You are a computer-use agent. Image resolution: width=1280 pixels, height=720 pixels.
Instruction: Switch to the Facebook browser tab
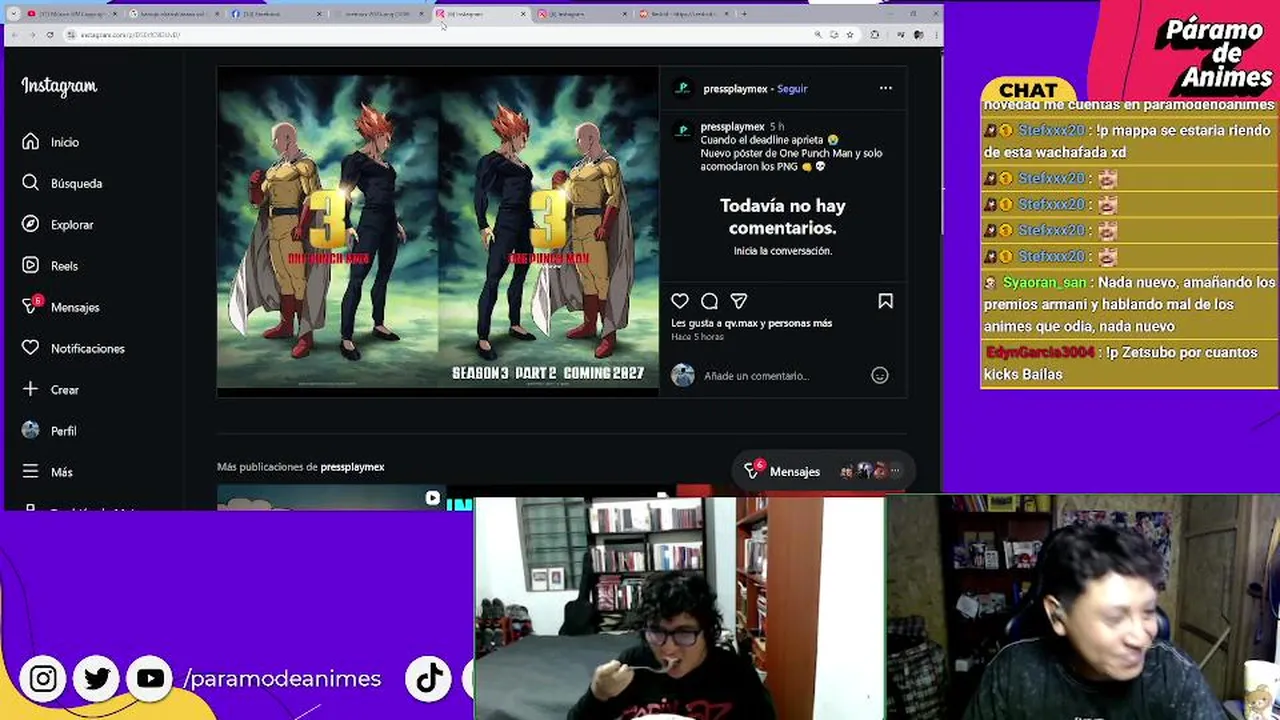pyautogui.click(x=276, y=14)
